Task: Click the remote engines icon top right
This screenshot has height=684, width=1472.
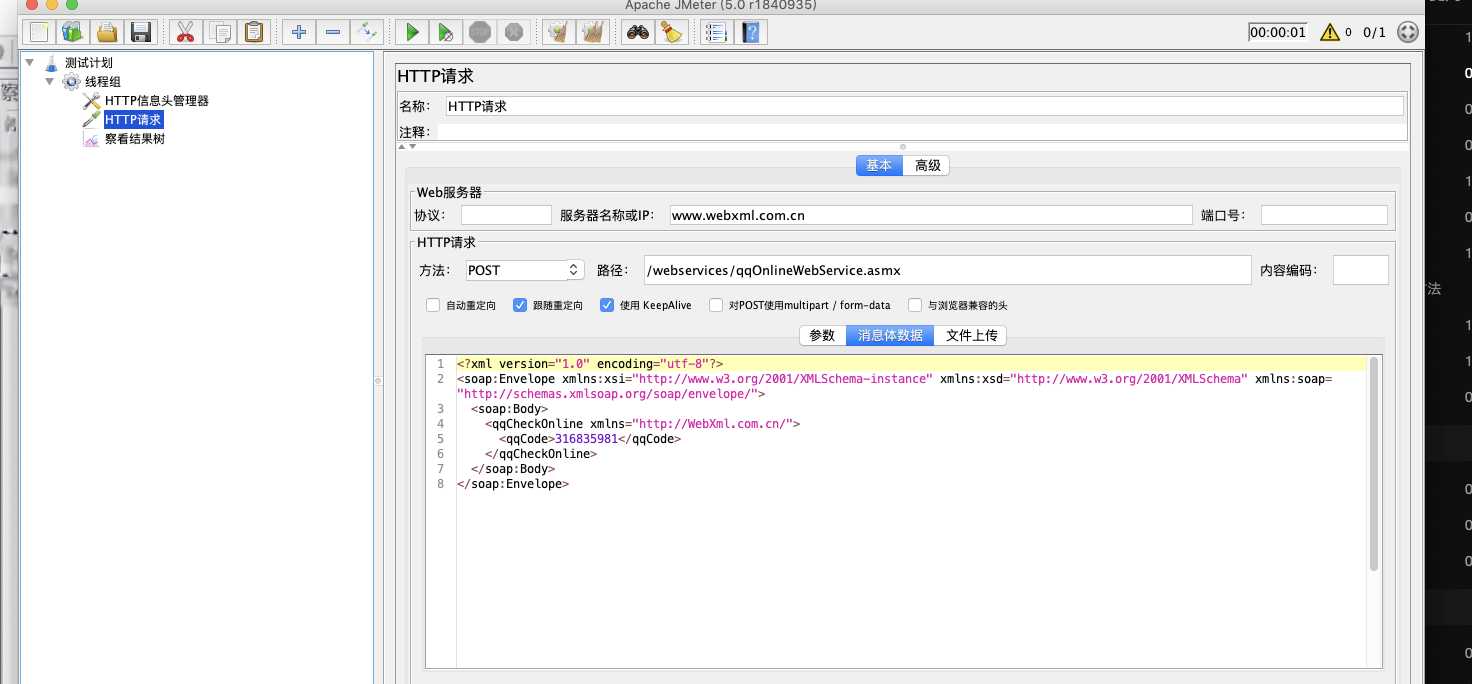Action: [x=1407, y=32]
